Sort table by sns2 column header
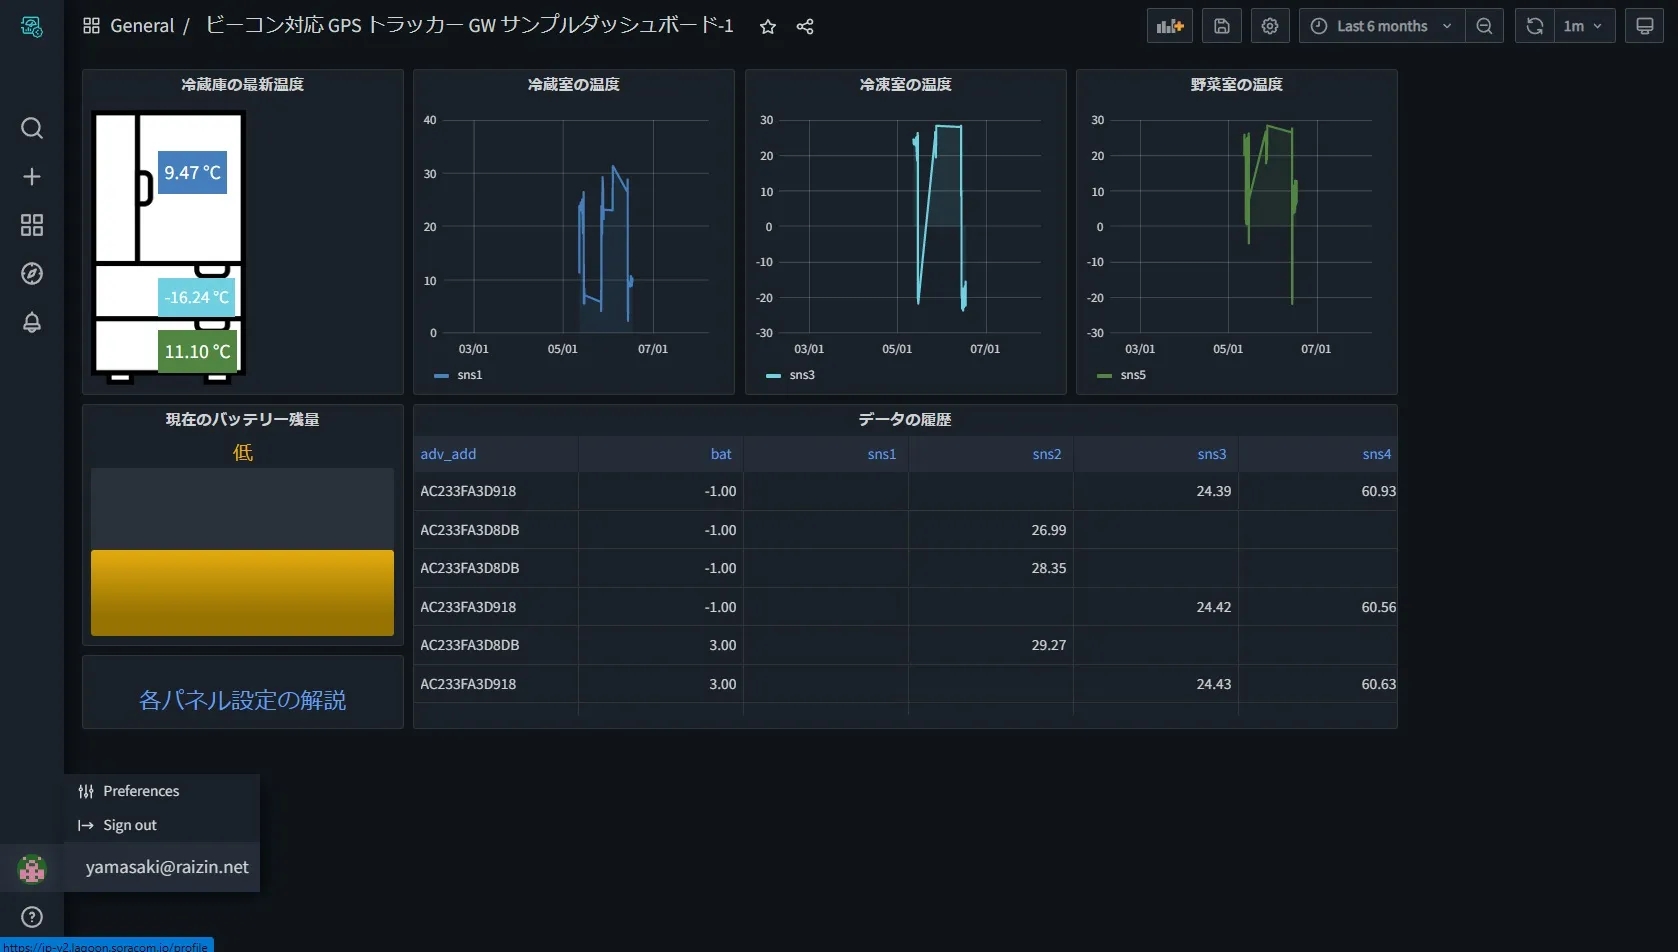This screenshot has height=952, width=1678. coord(1046,454)
